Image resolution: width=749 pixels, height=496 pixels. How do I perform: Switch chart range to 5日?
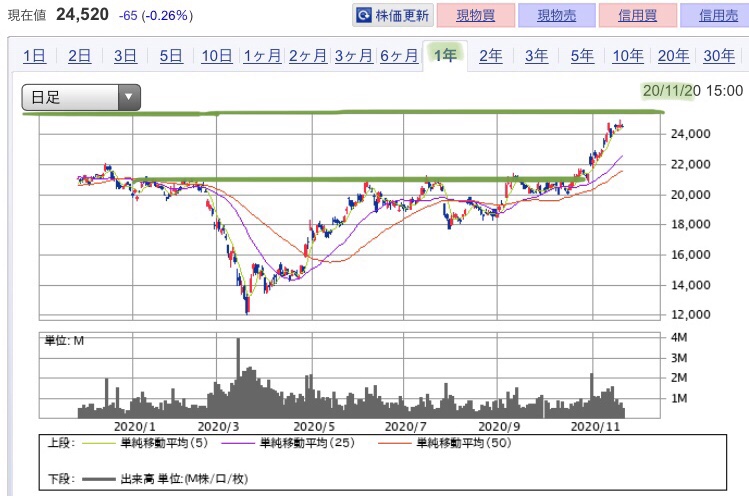[171, 56]
